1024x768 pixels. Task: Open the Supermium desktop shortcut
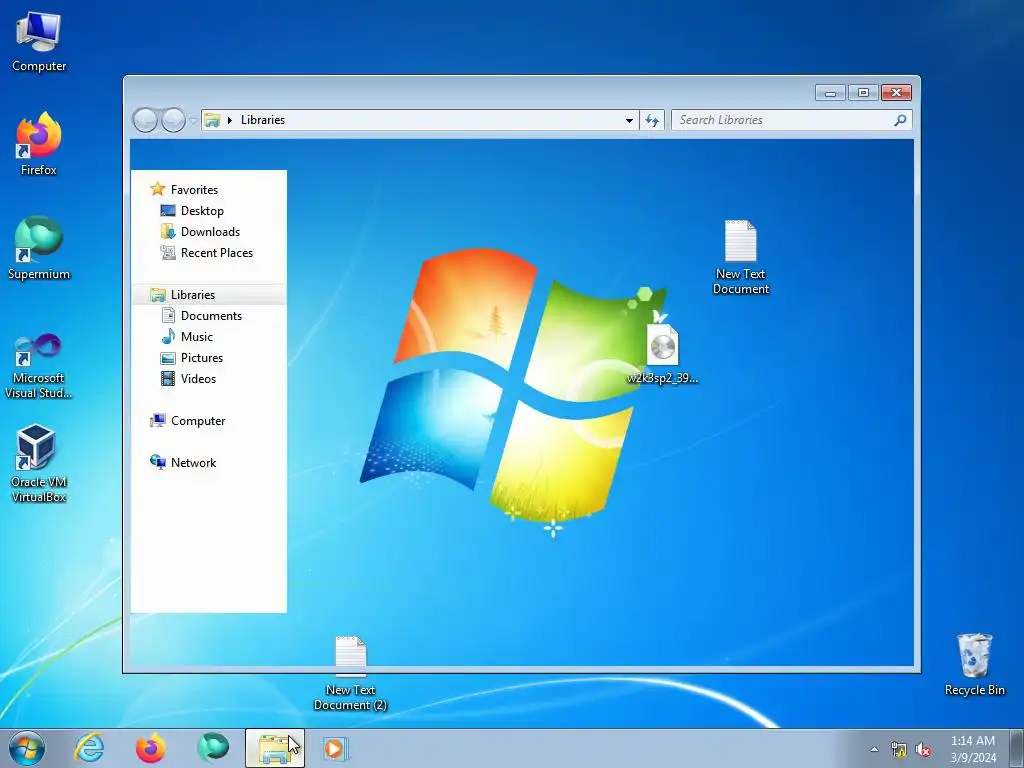tap(39, 248)
